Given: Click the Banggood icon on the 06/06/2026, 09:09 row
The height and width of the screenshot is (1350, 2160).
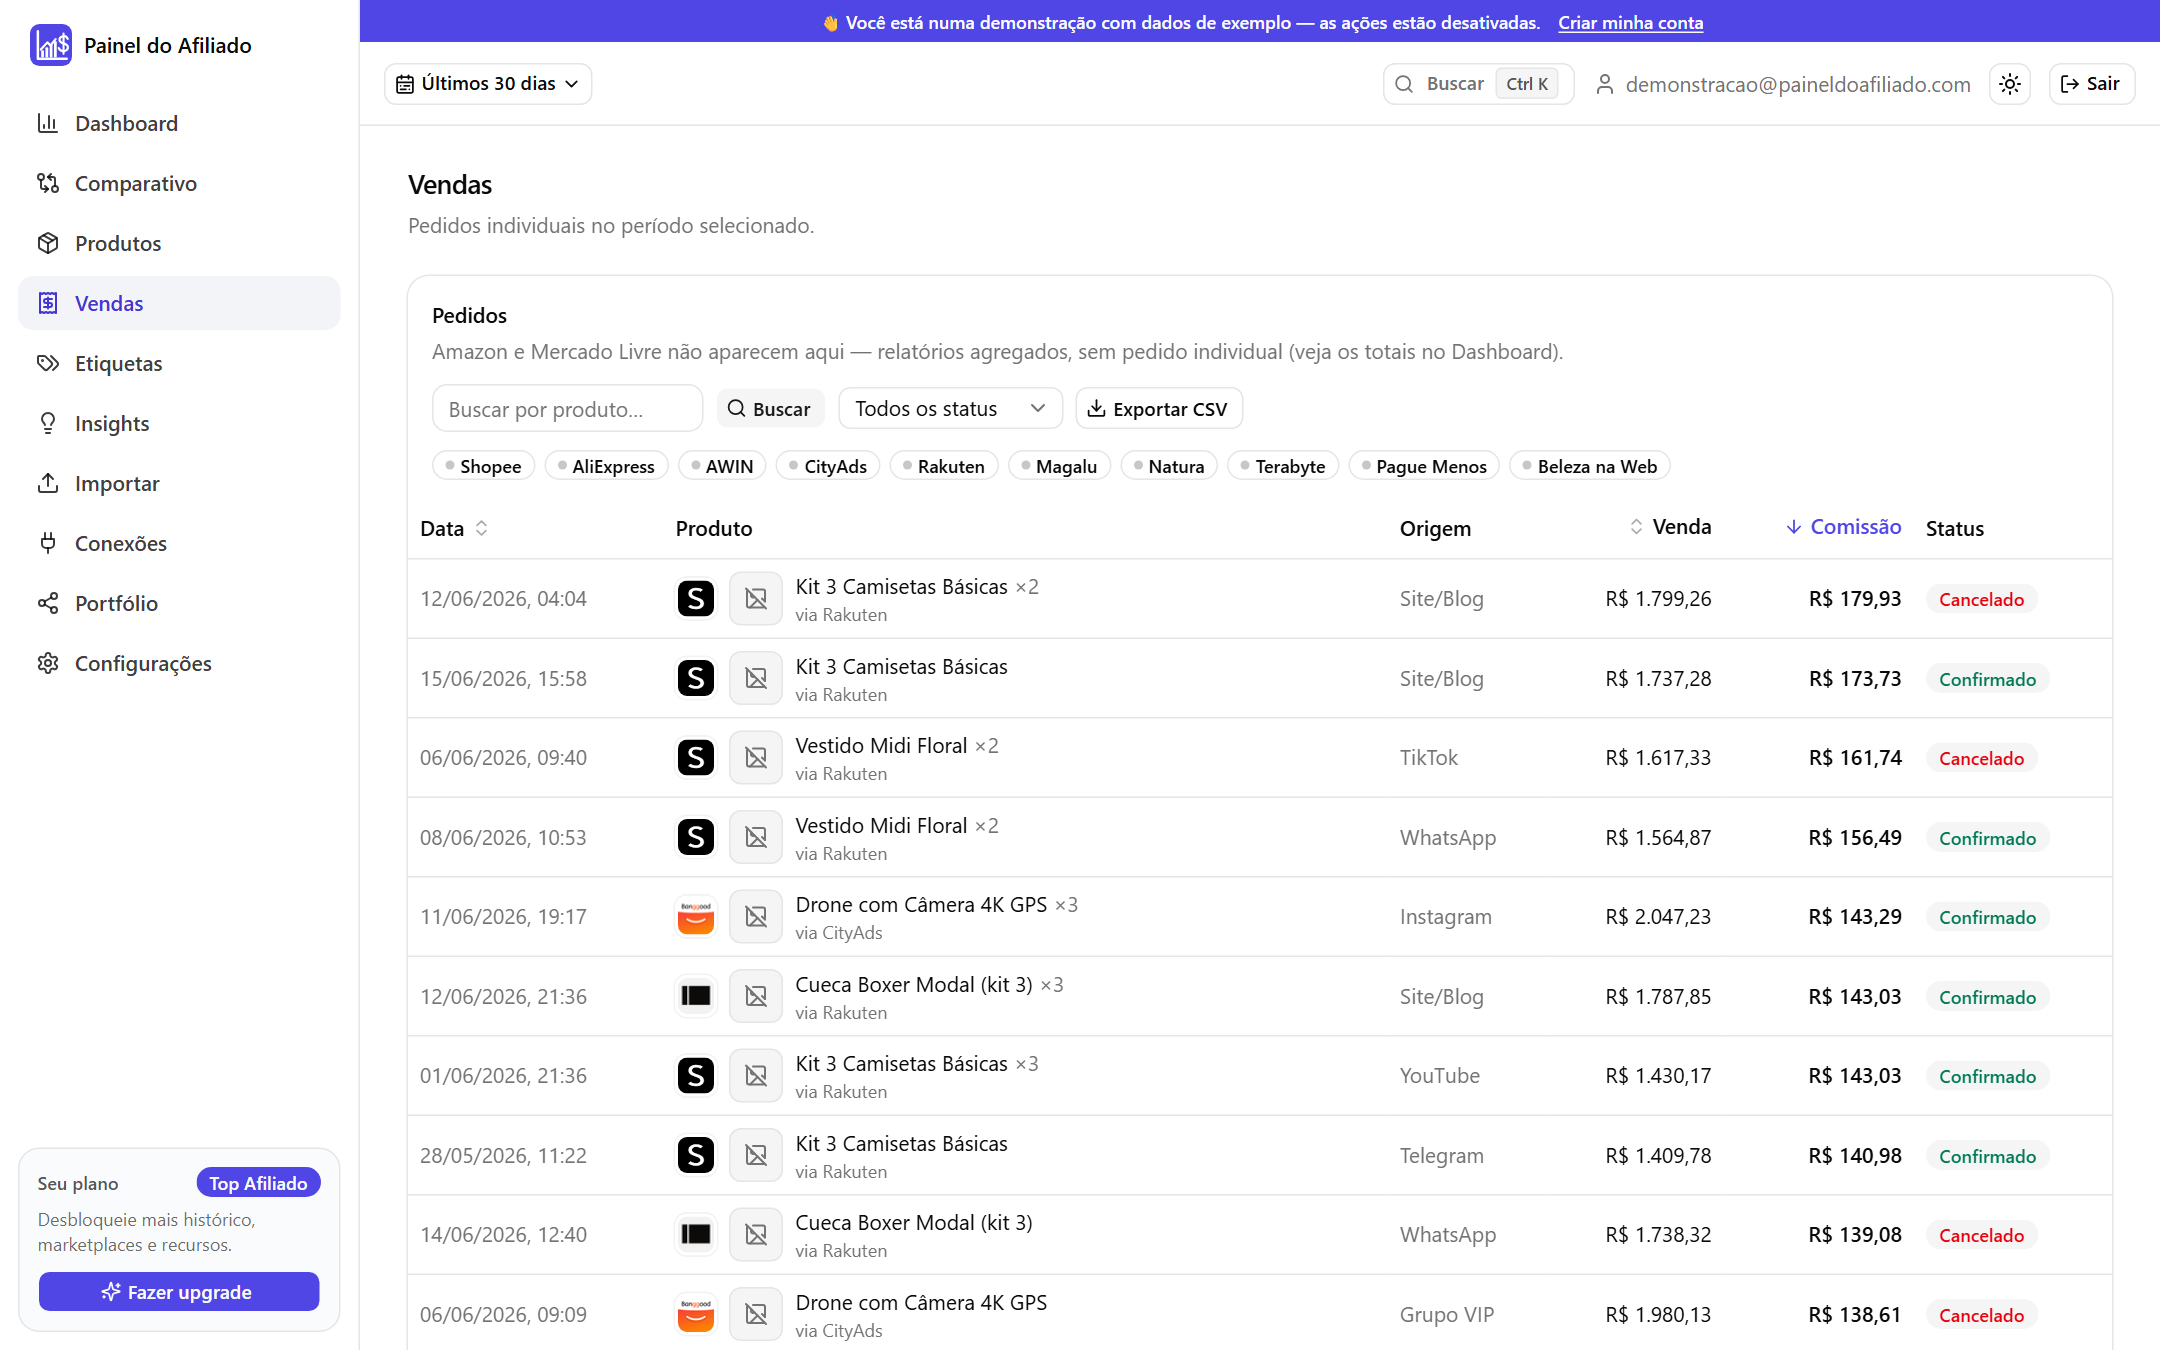Looking at the screenshot, I should pyautogui.click(x=696, y=1315).
